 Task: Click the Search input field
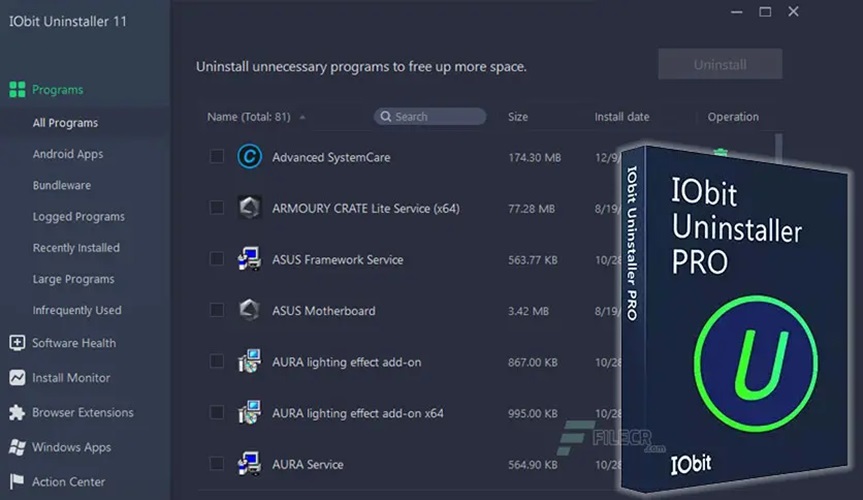(437, 117)
